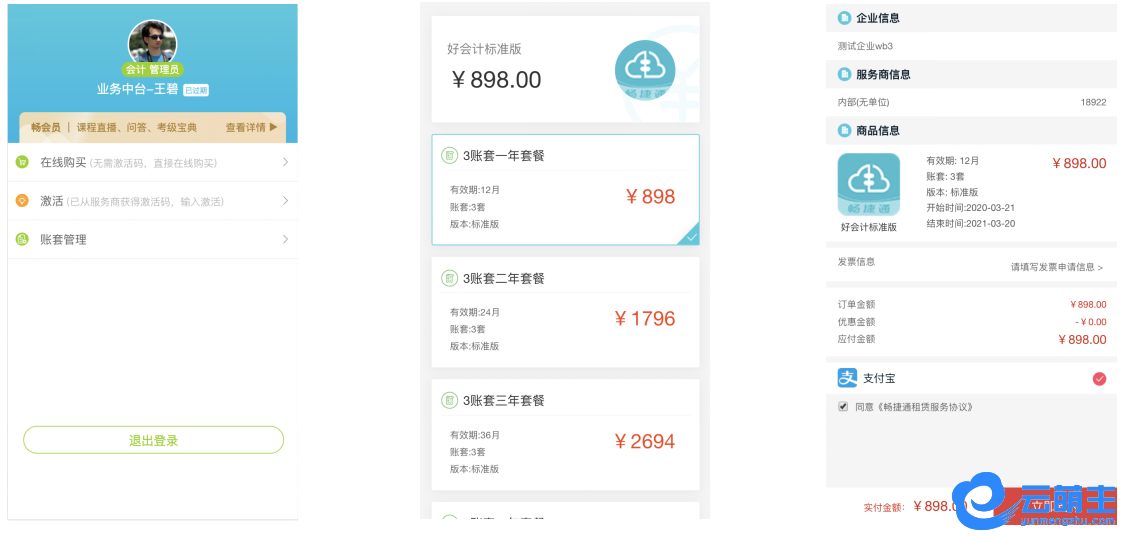The height and width of the screenshot is (536, 1126).
Task: Select the 支付宝 payment radio button
Action: (x=1099, y=379)
